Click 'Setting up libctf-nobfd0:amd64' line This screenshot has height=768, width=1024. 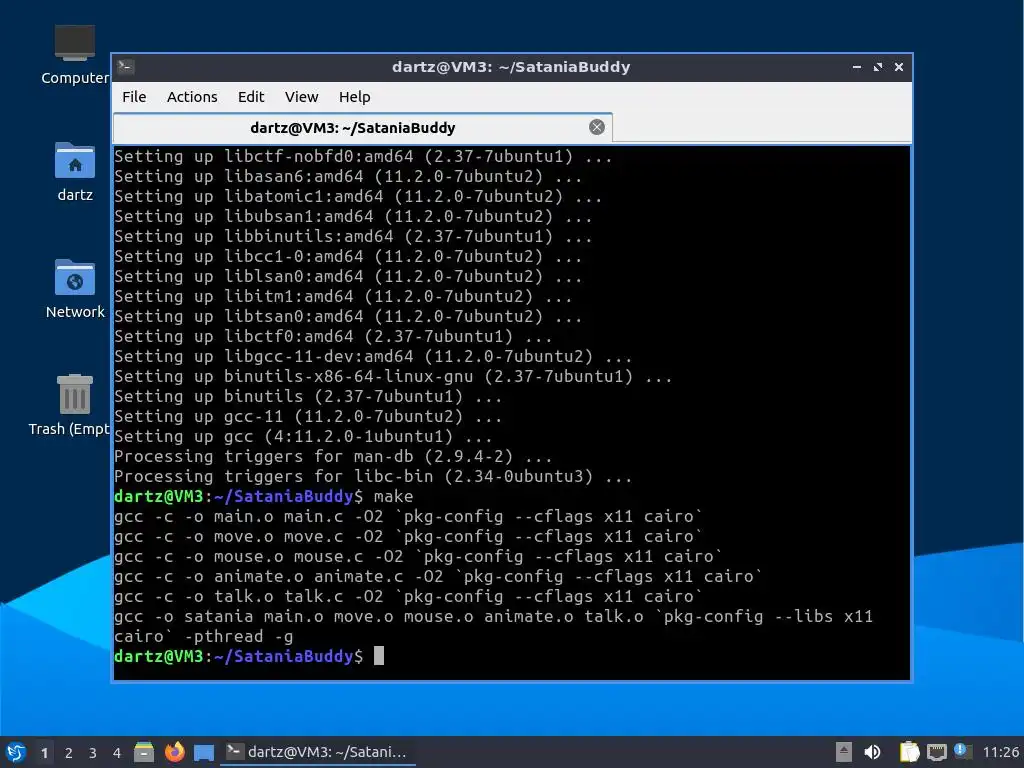pyautogui.click(x=363, y=157)
